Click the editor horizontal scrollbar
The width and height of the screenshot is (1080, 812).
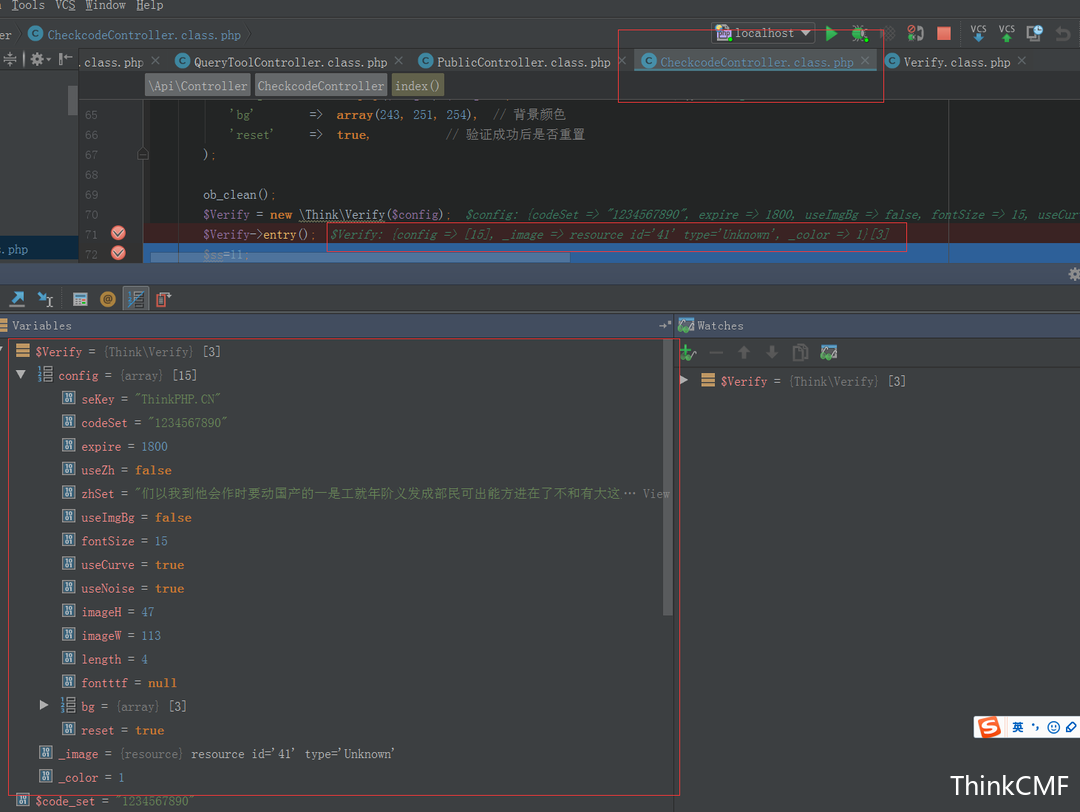point(360,258)
